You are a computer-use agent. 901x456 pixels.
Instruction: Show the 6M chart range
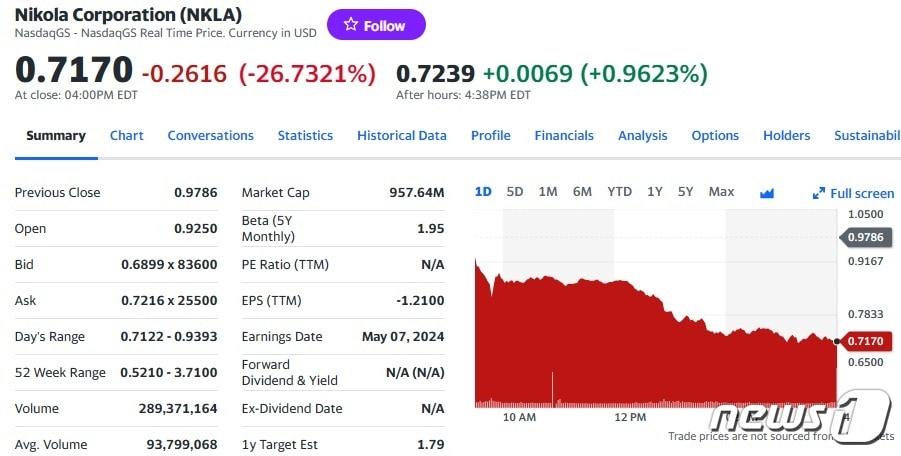(582, 192)
